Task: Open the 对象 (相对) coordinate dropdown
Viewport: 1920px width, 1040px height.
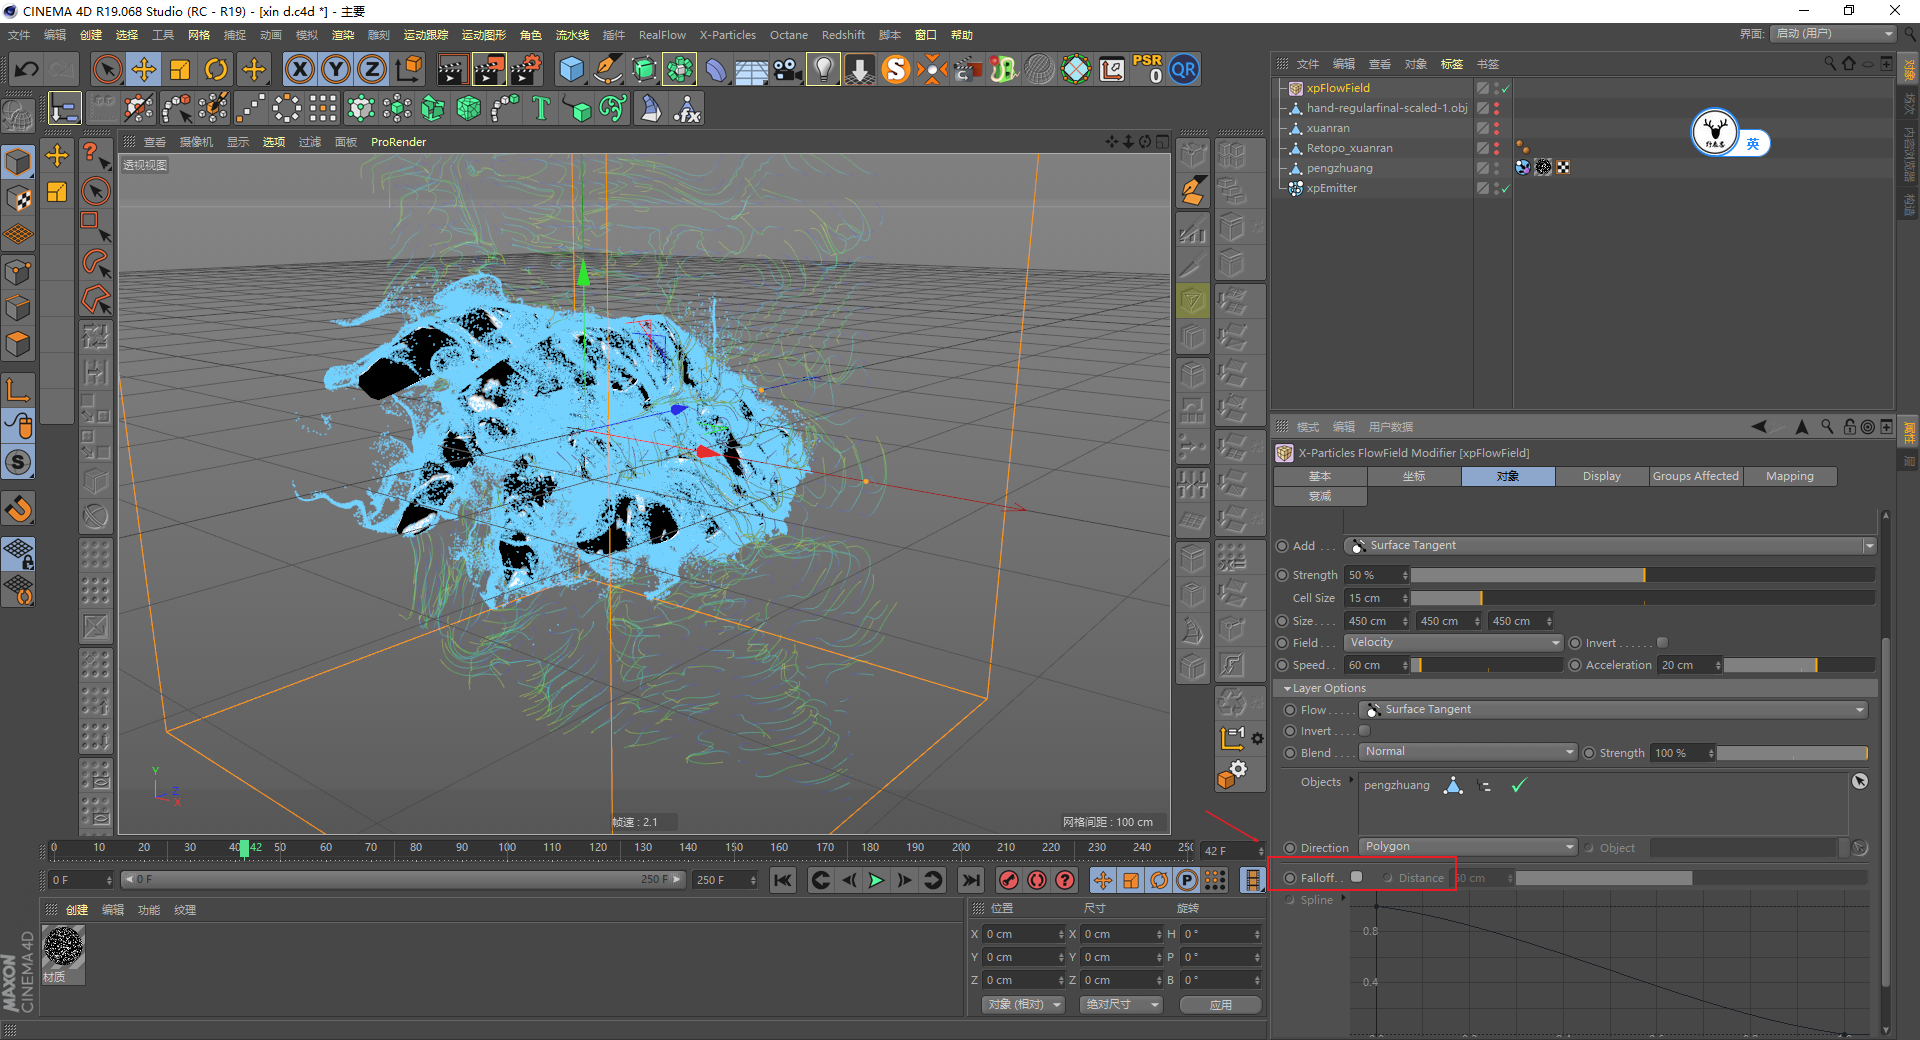Action: (1022, 1004)
